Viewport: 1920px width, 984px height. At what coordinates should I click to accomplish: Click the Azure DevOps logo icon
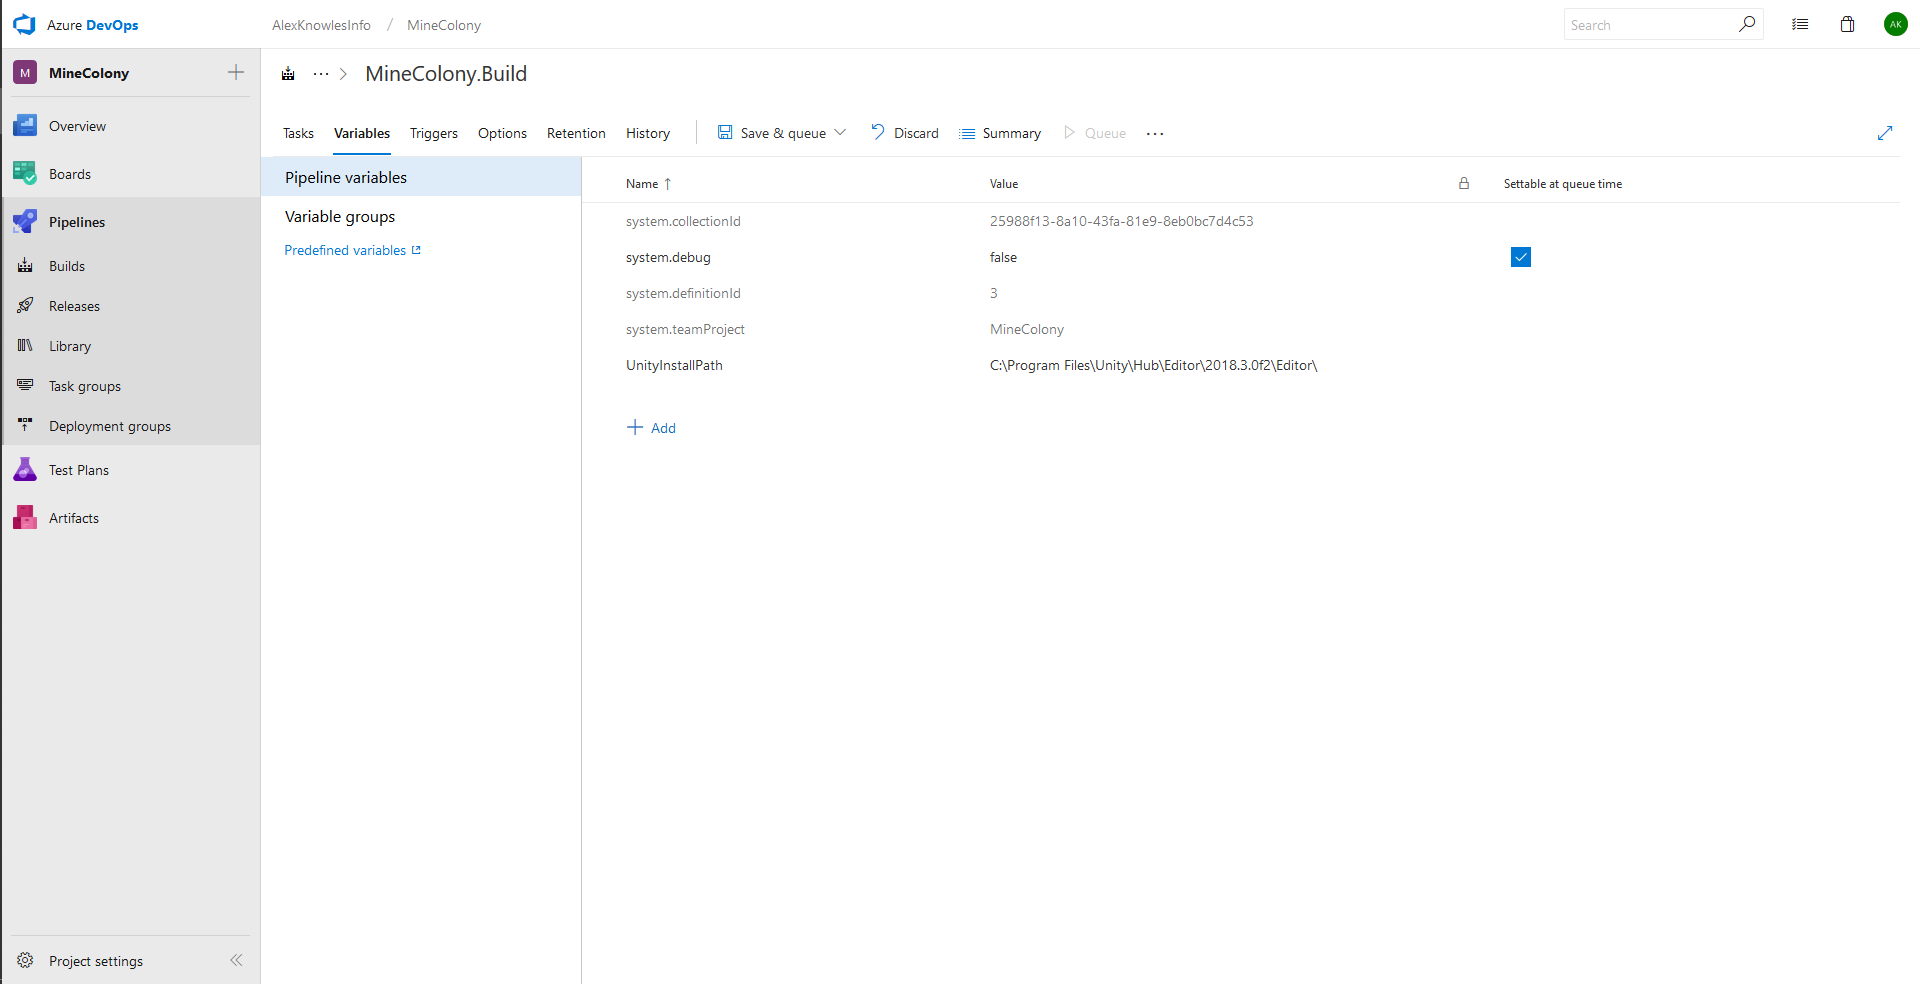coord(24,25)
